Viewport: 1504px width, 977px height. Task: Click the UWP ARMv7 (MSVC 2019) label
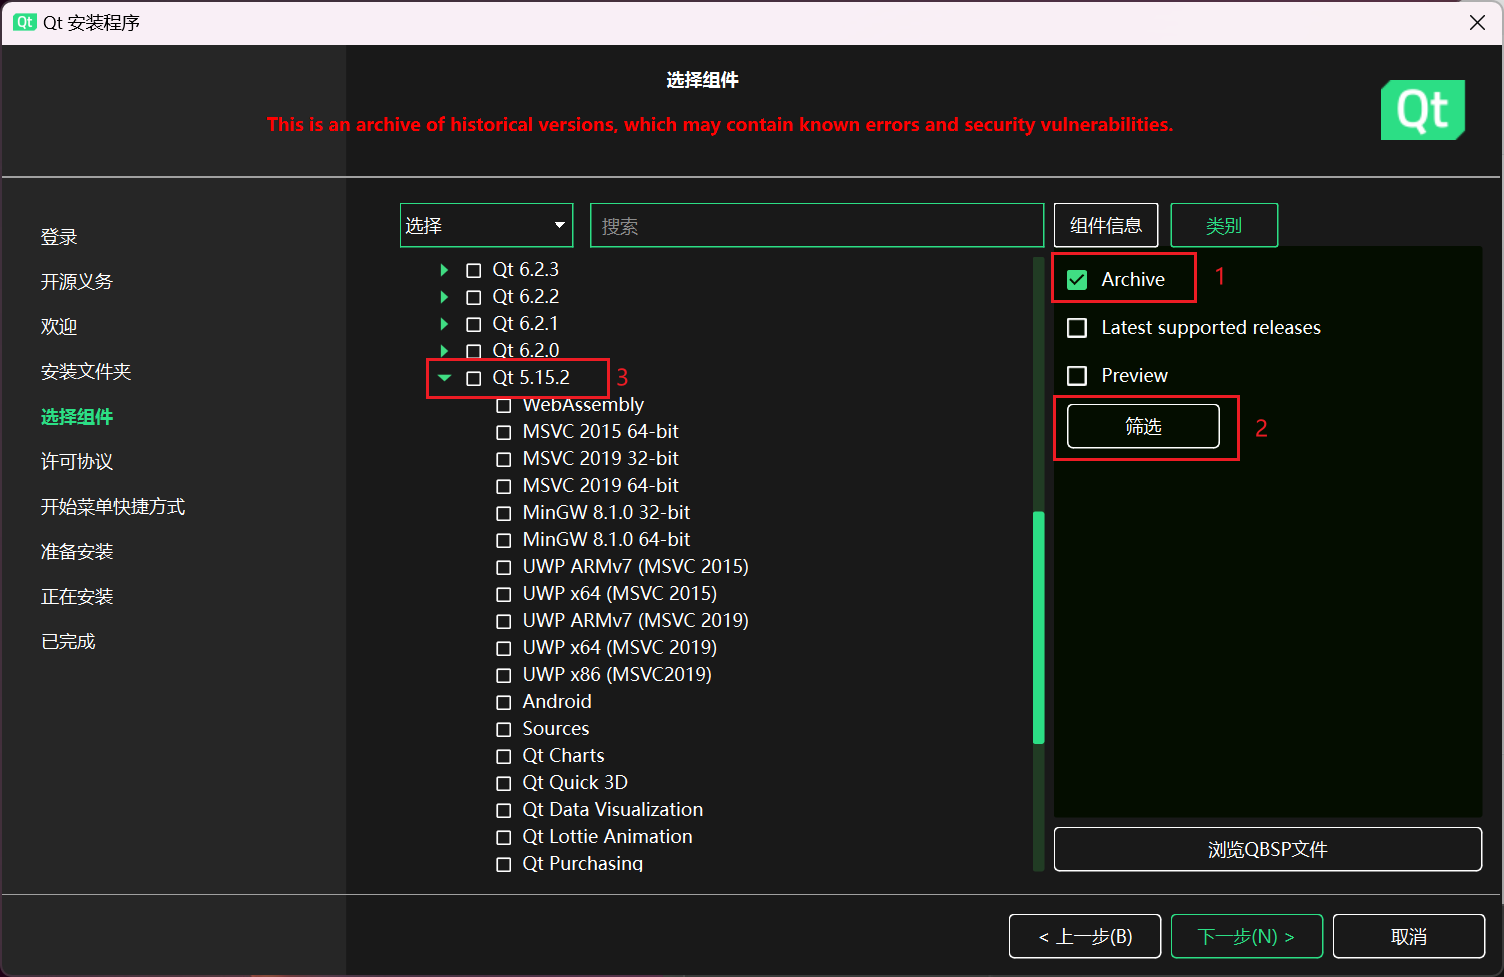[x=636, y=621]
